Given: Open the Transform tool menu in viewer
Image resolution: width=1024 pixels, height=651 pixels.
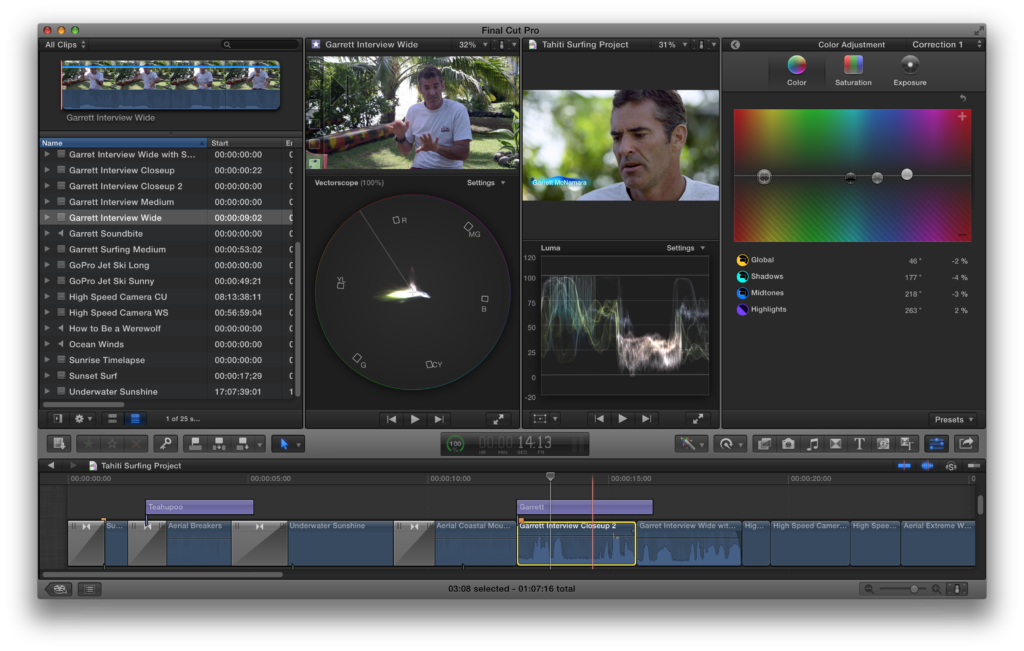Looking at the screenshot, I should [544, 419].
